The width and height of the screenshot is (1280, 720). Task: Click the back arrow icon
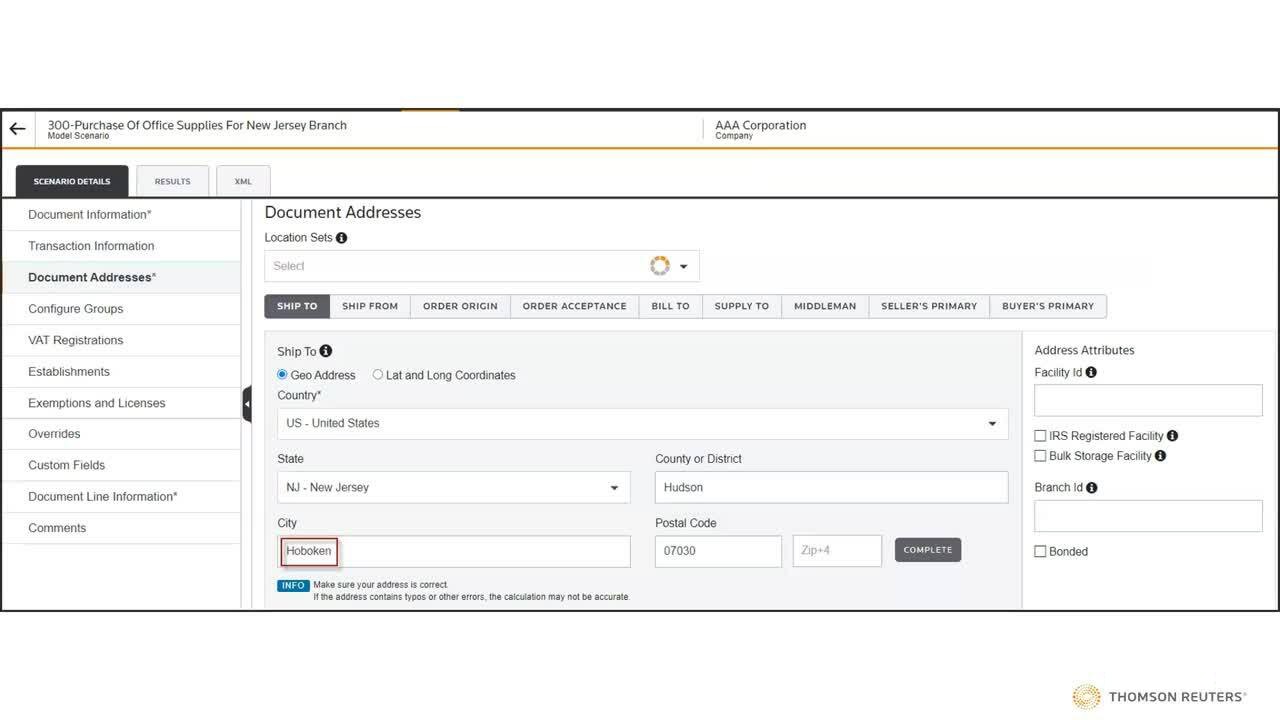17,129
